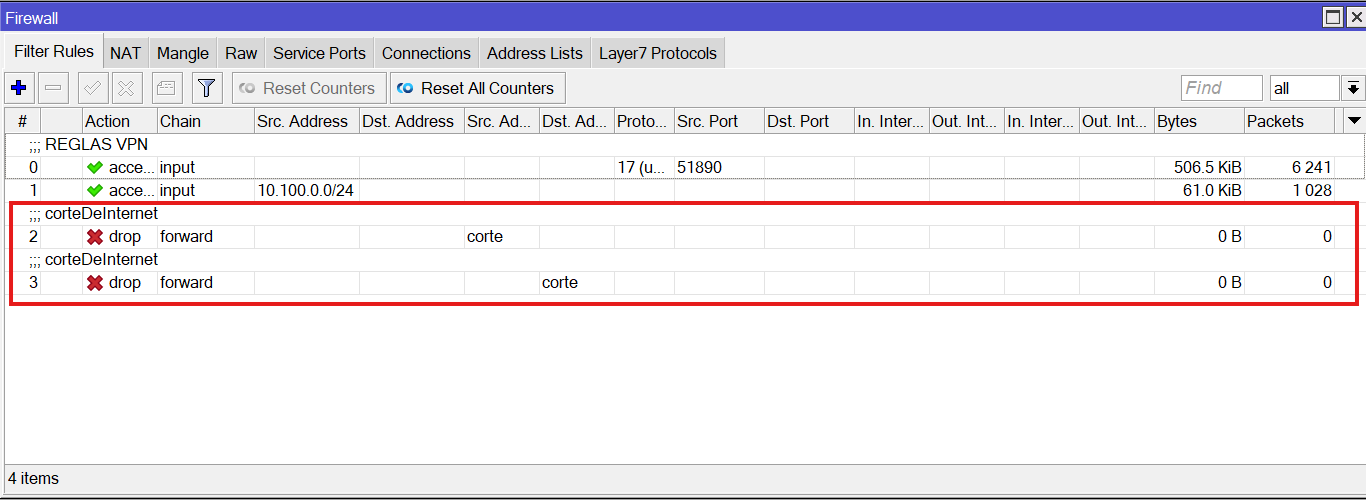Viewport: 1366px width, 500px height.
Task: Select source address 10.100.0.0/24 cell
Action: pyautogui.click(x=305, y=190)
